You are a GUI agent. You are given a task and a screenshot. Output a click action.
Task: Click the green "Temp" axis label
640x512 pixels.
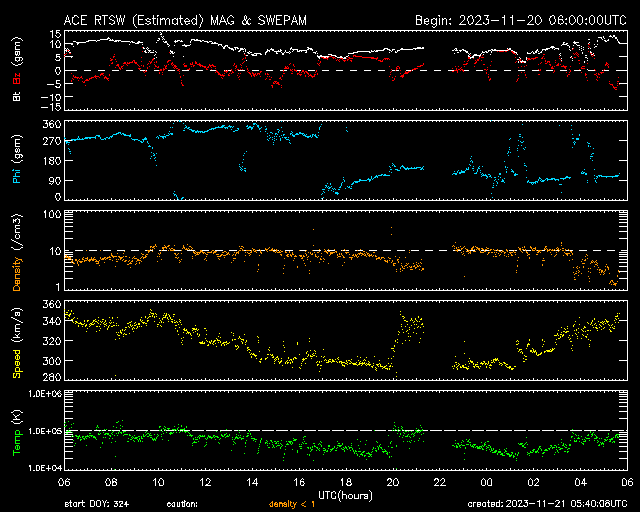click(x=17, y=443)
